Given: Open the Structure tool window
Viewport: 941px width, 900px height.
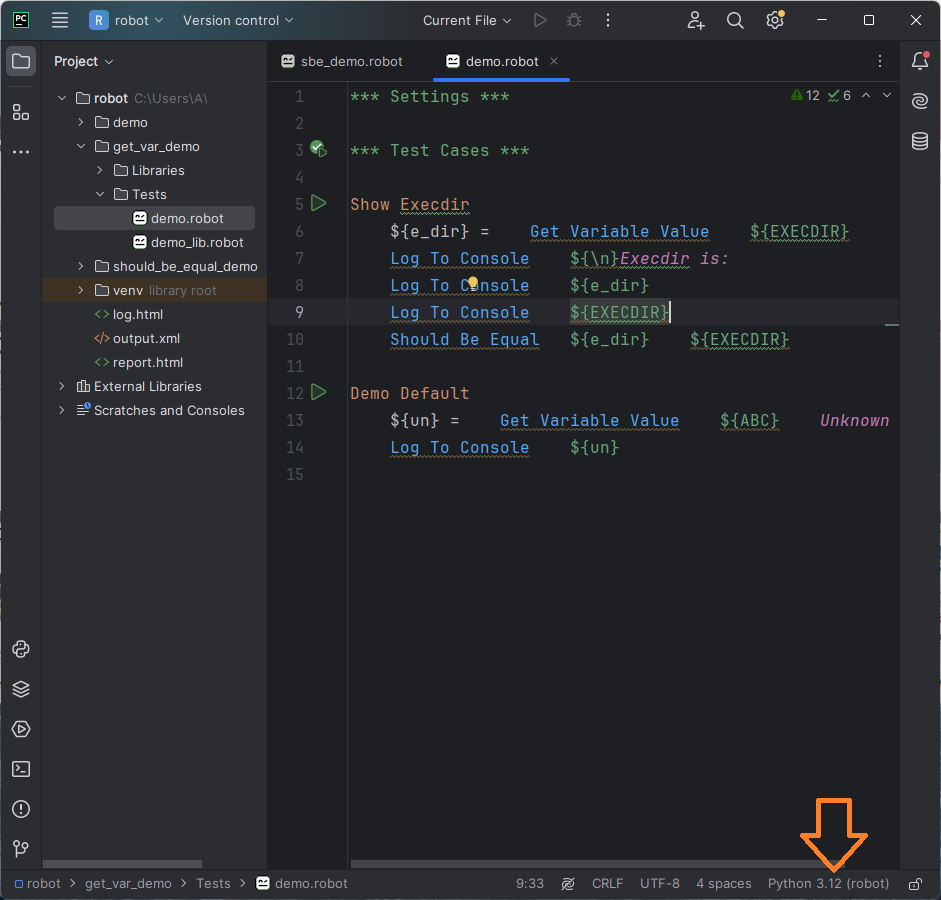Looking at the screenshot, I should point(21,112).
